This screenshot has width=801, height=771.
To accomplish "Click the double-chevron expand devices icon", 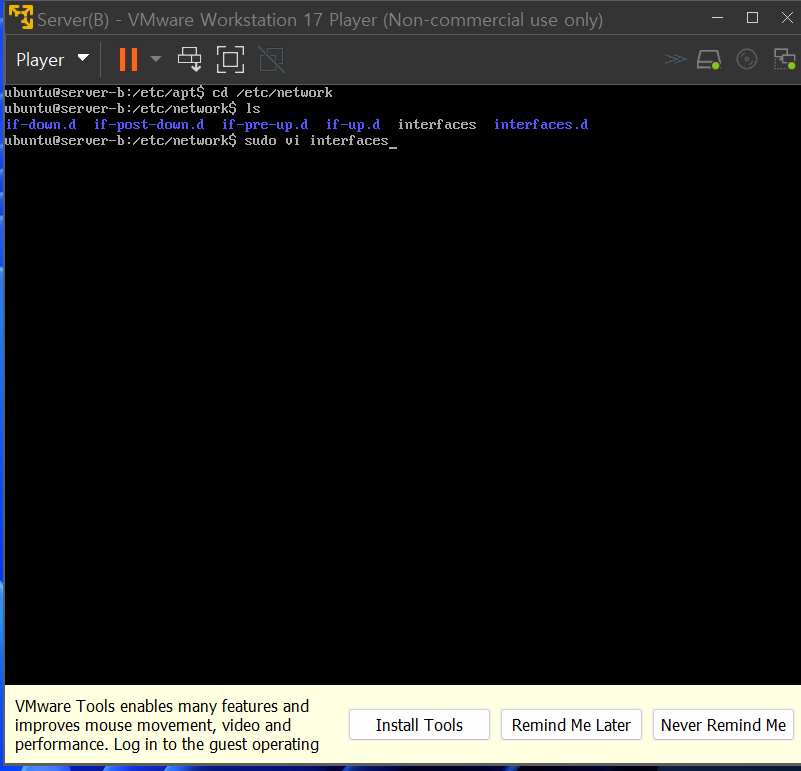I will [x=675, y=59].
